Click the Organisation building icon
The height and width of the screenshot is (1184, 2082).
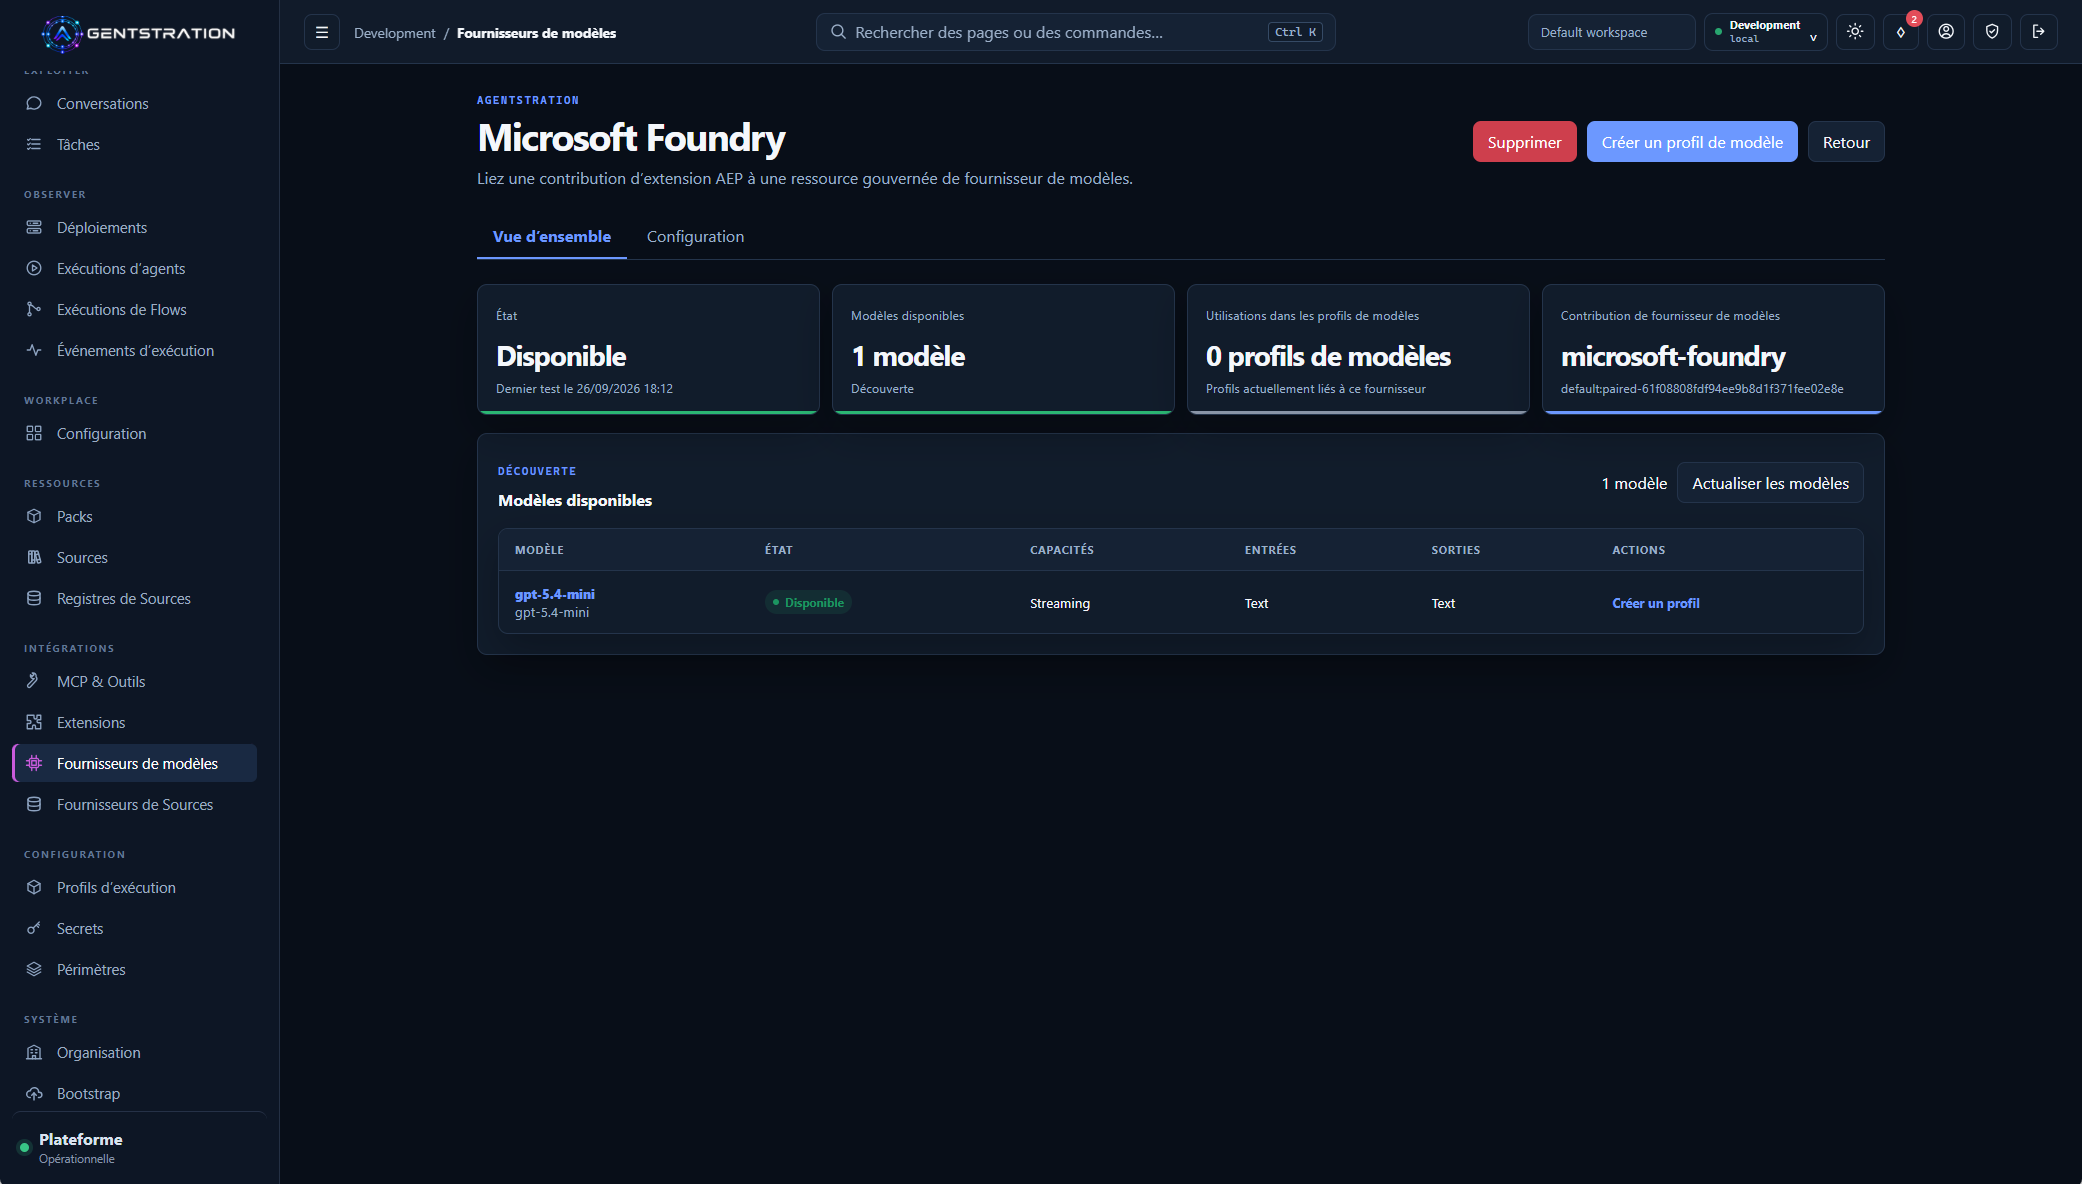[x=34, y=1053]
